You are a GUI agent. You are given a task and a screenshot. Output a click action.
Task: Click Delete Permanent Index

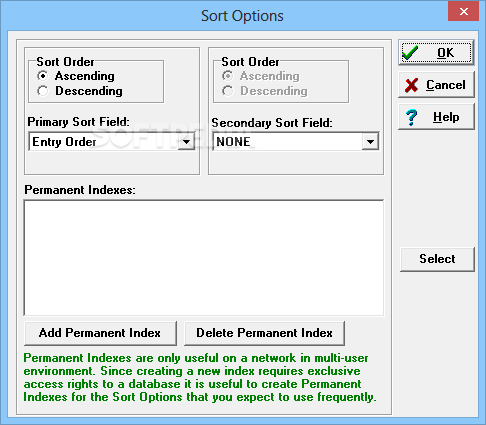(x=264, y=333)
